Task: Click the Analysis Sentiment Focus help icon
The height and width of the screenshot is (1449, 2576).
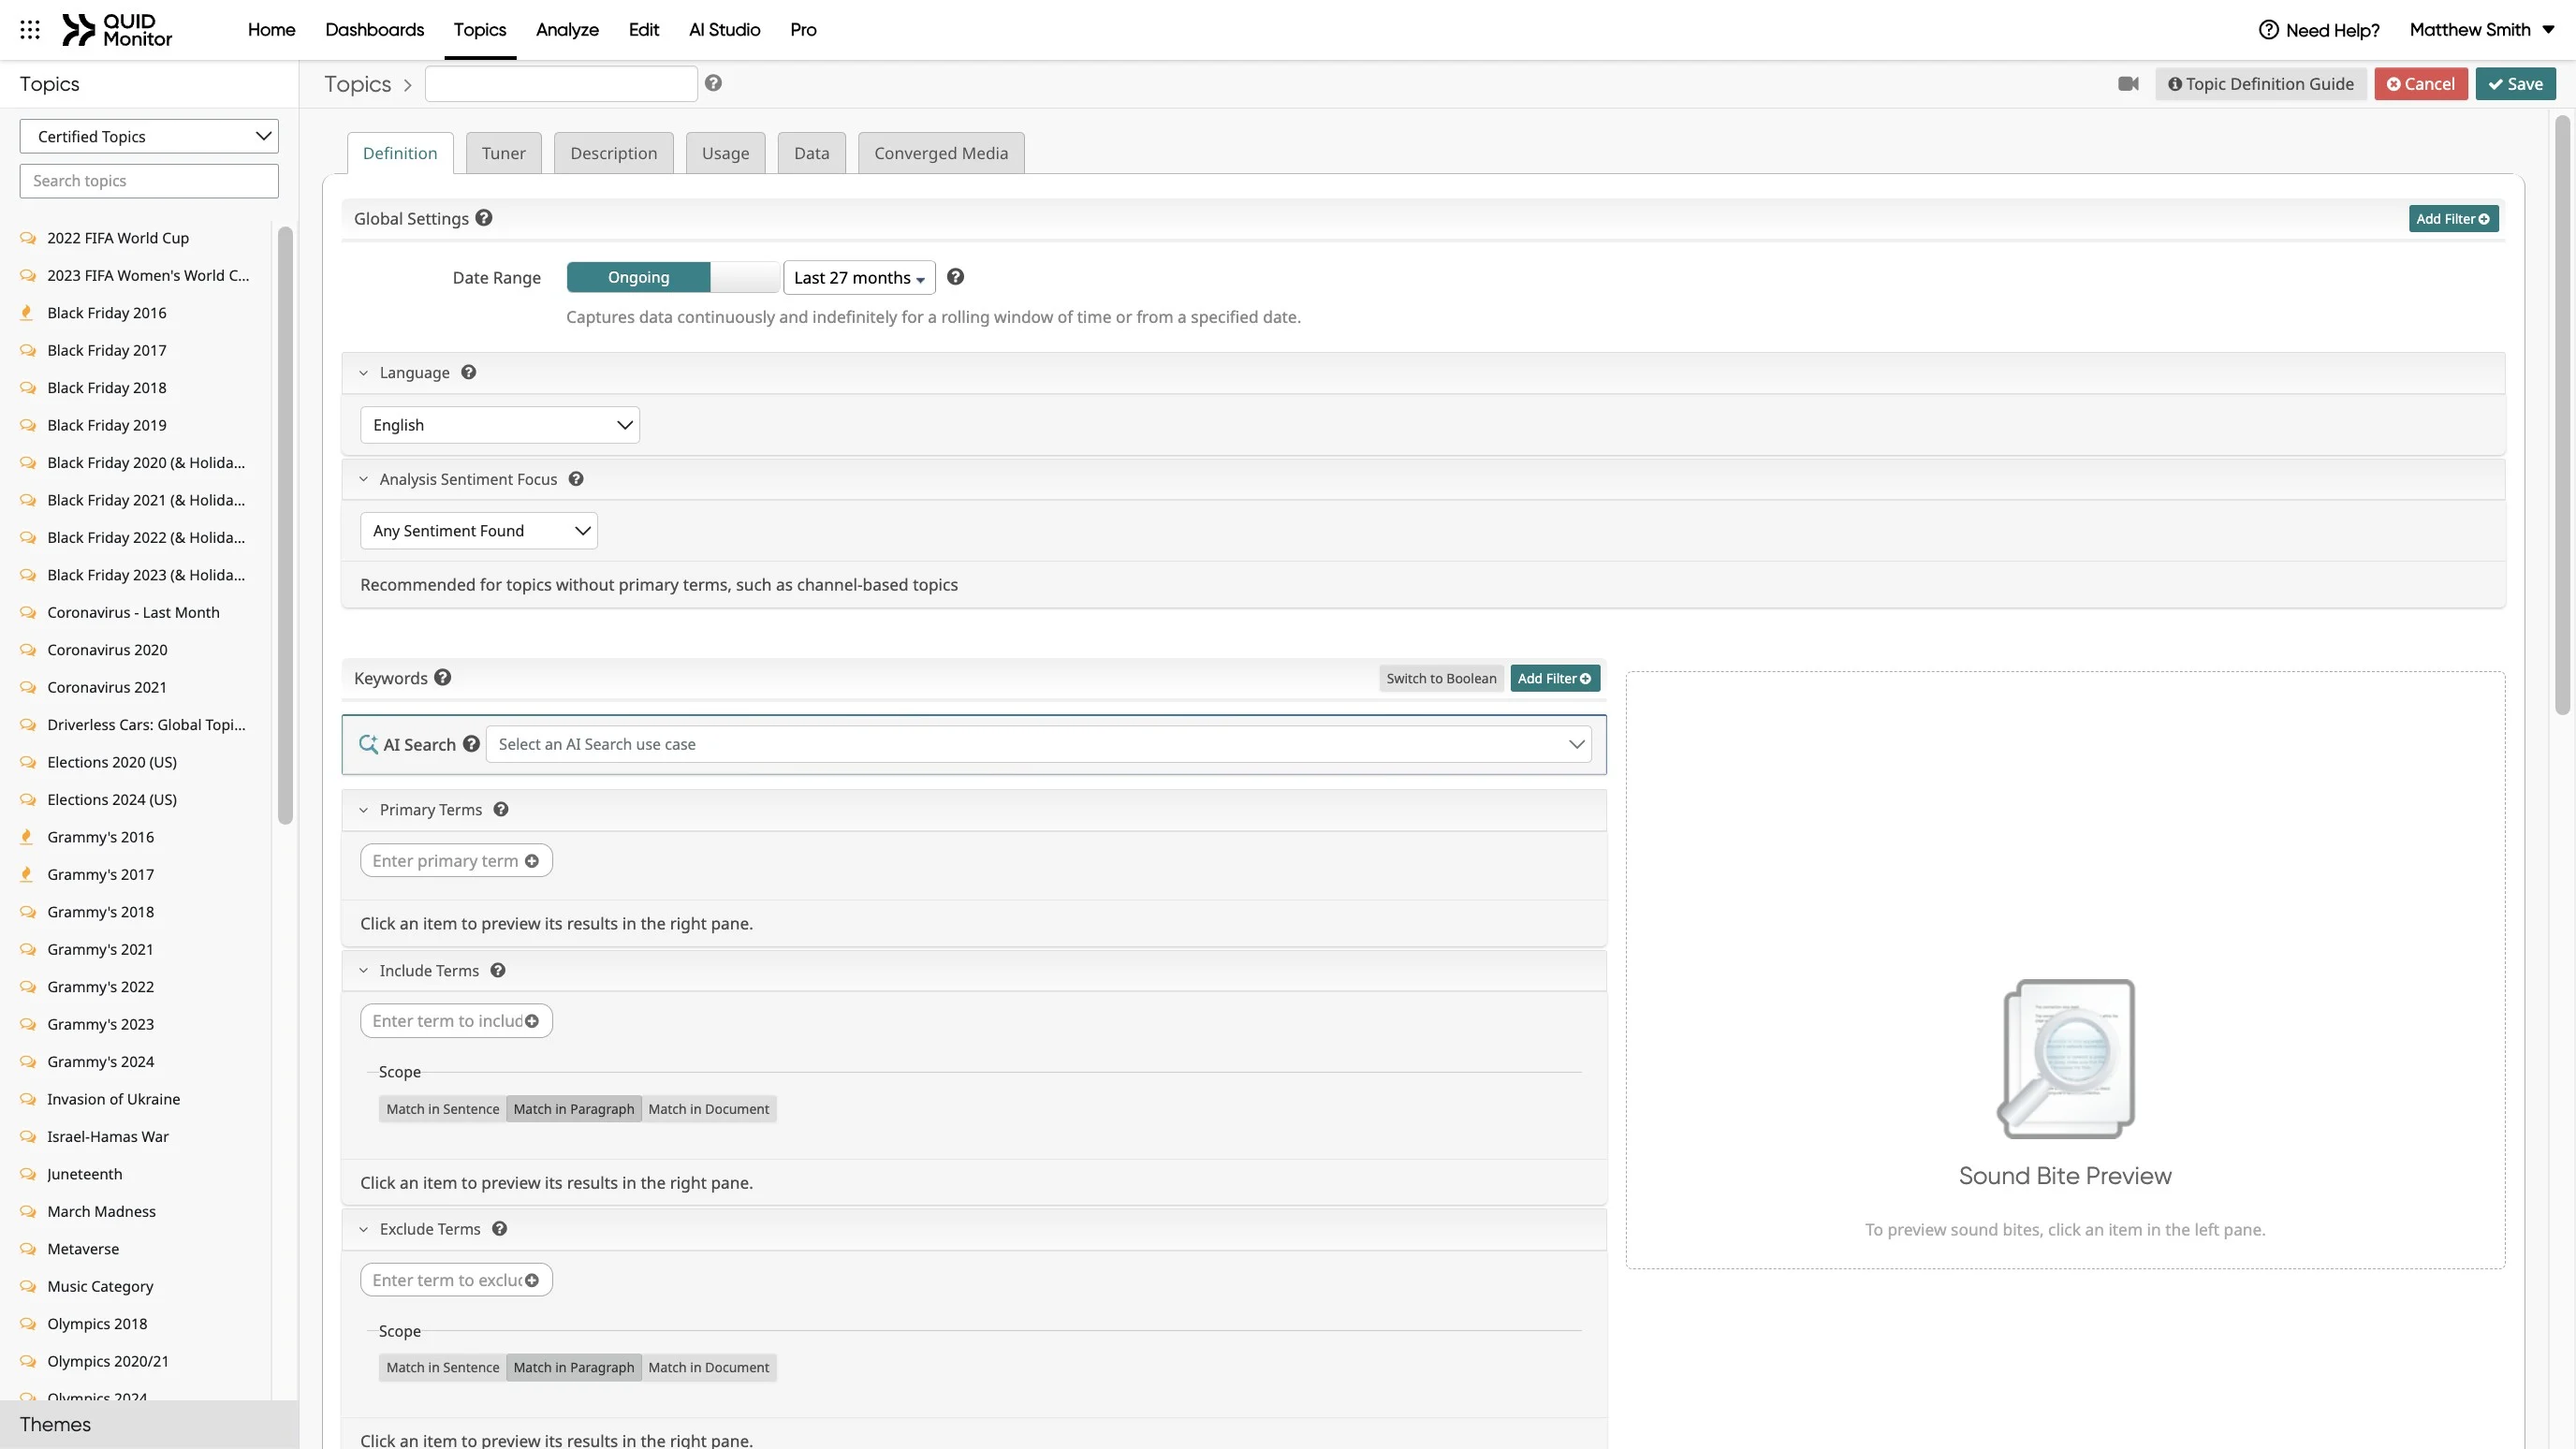Action: click(x=576, y=479)
